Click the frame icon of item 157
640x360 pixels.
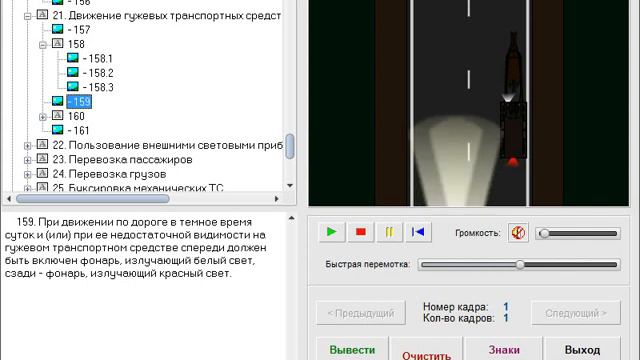pyautogui.click(x=58, y=29)
